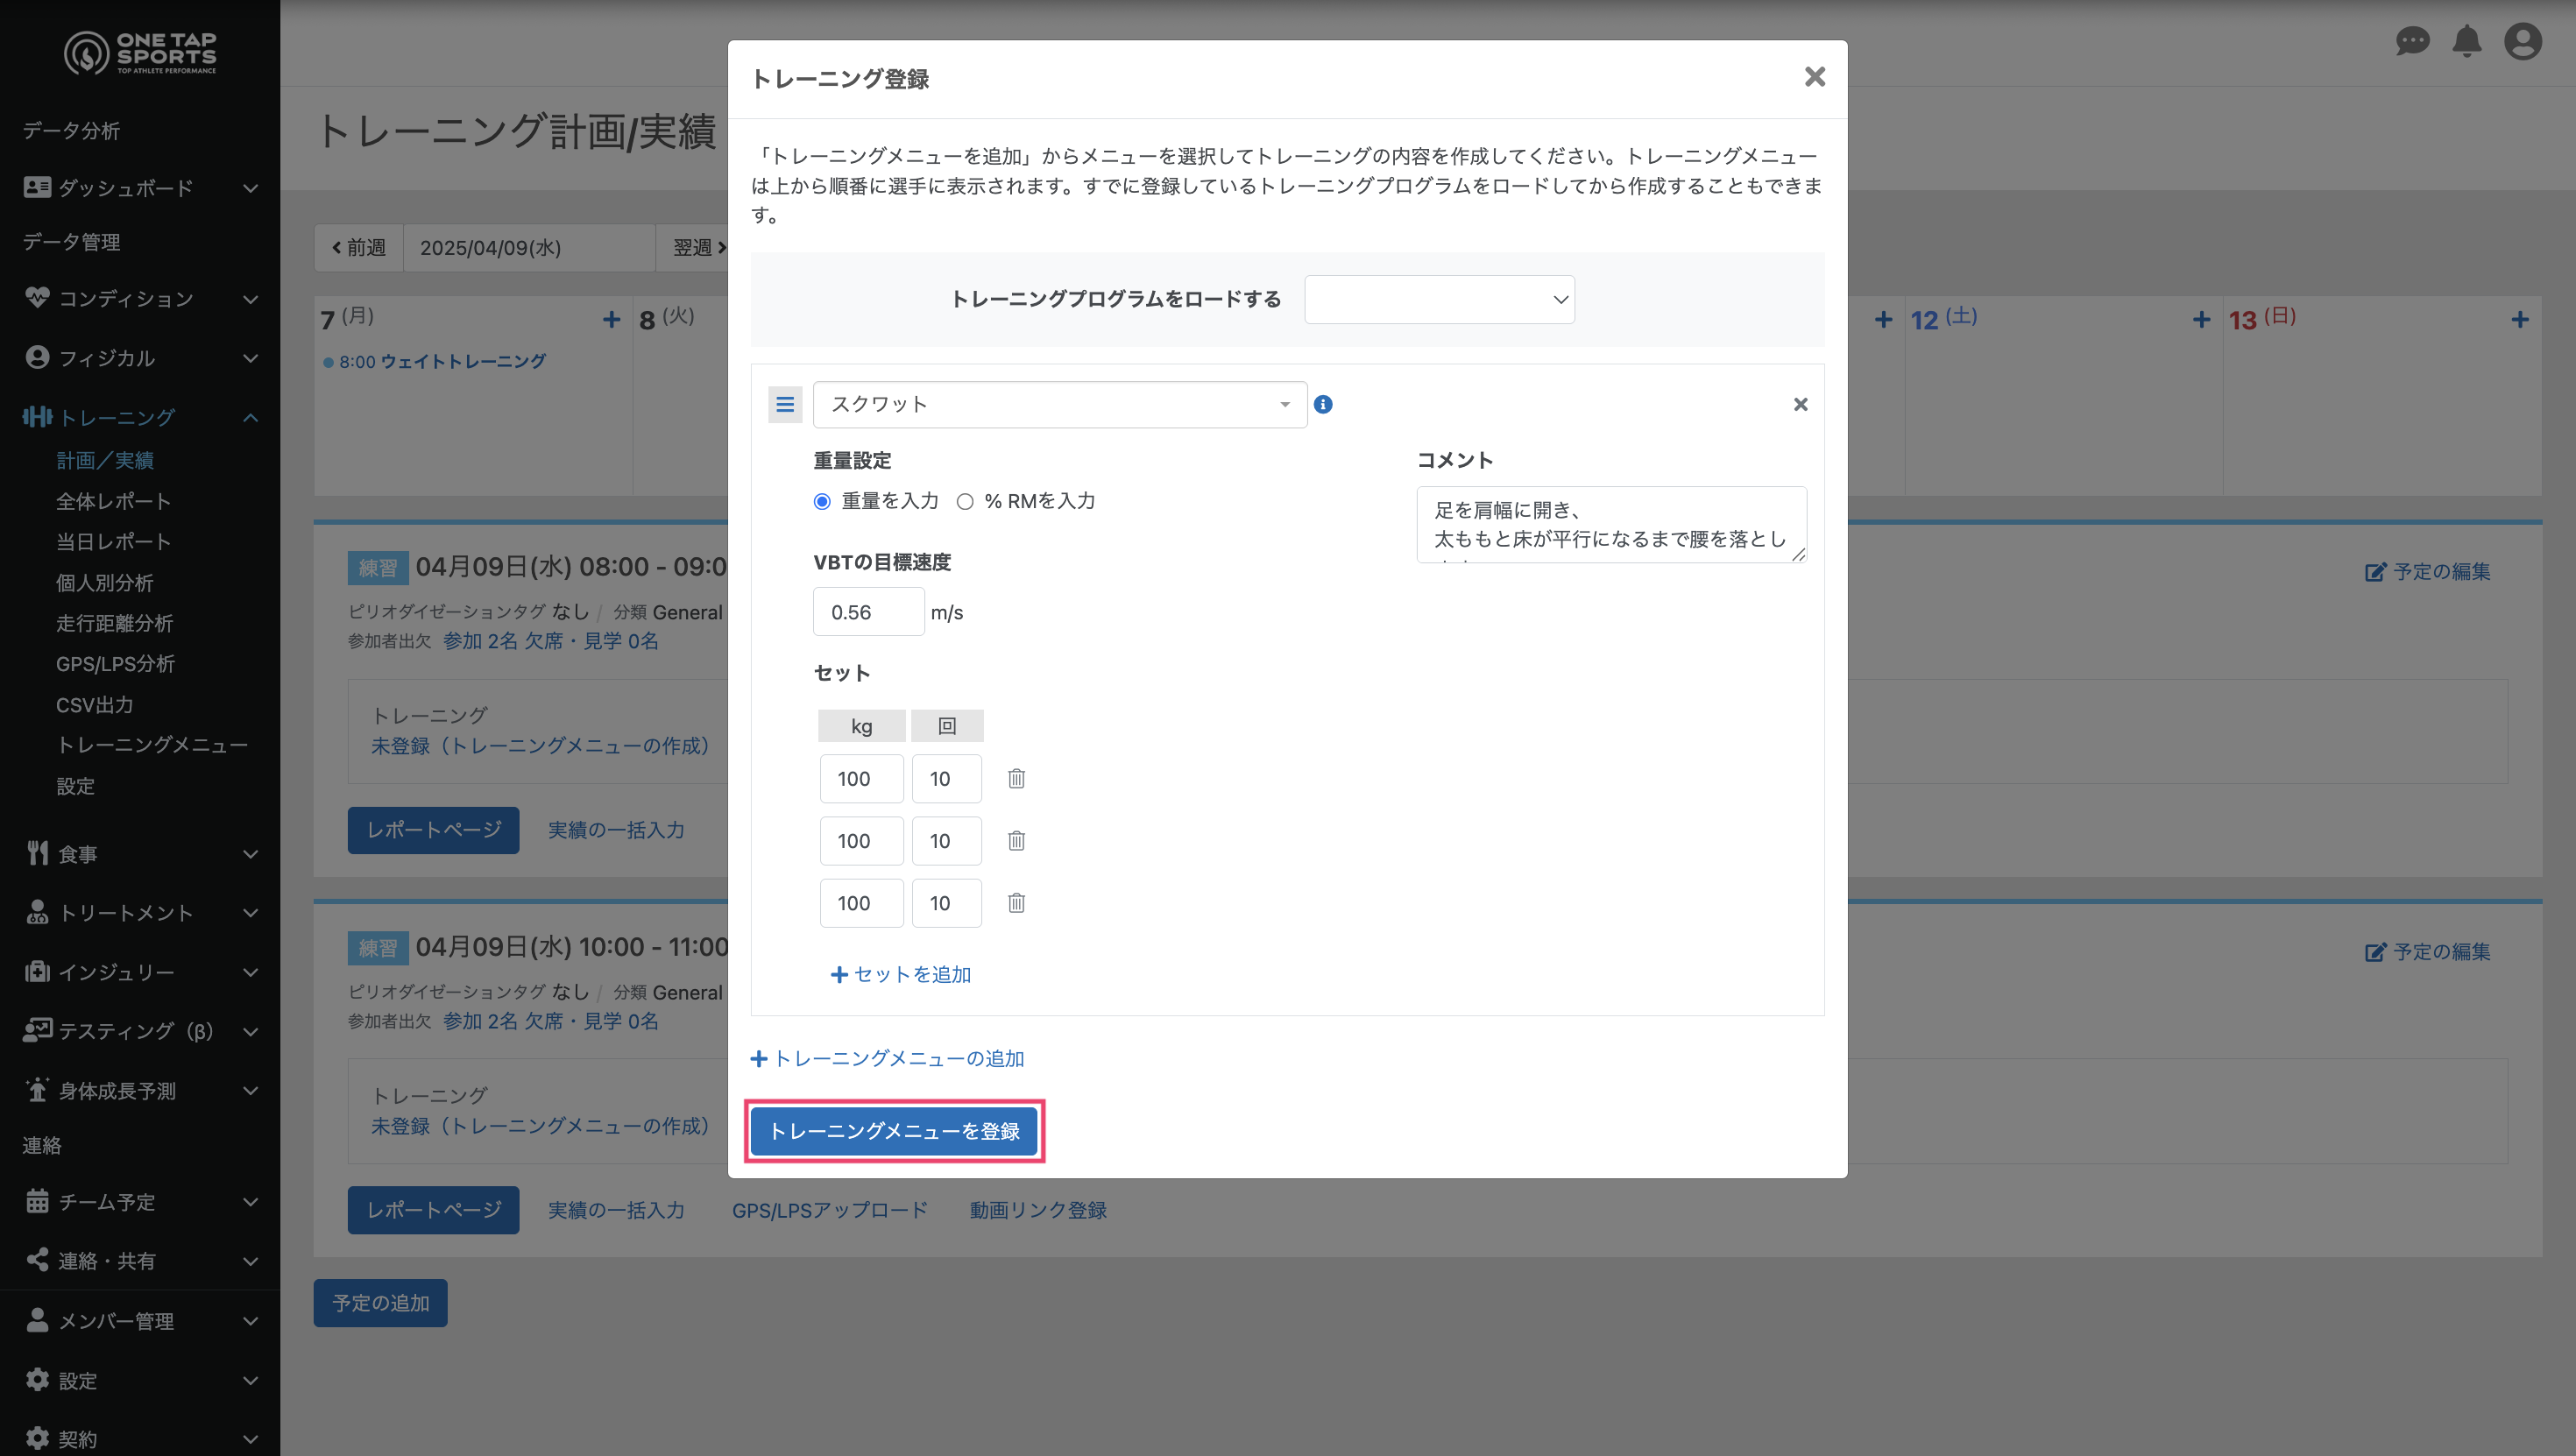Delete the second set row
Viewport: 2576px width, 1456px height.
click(x=1016, y=841)
